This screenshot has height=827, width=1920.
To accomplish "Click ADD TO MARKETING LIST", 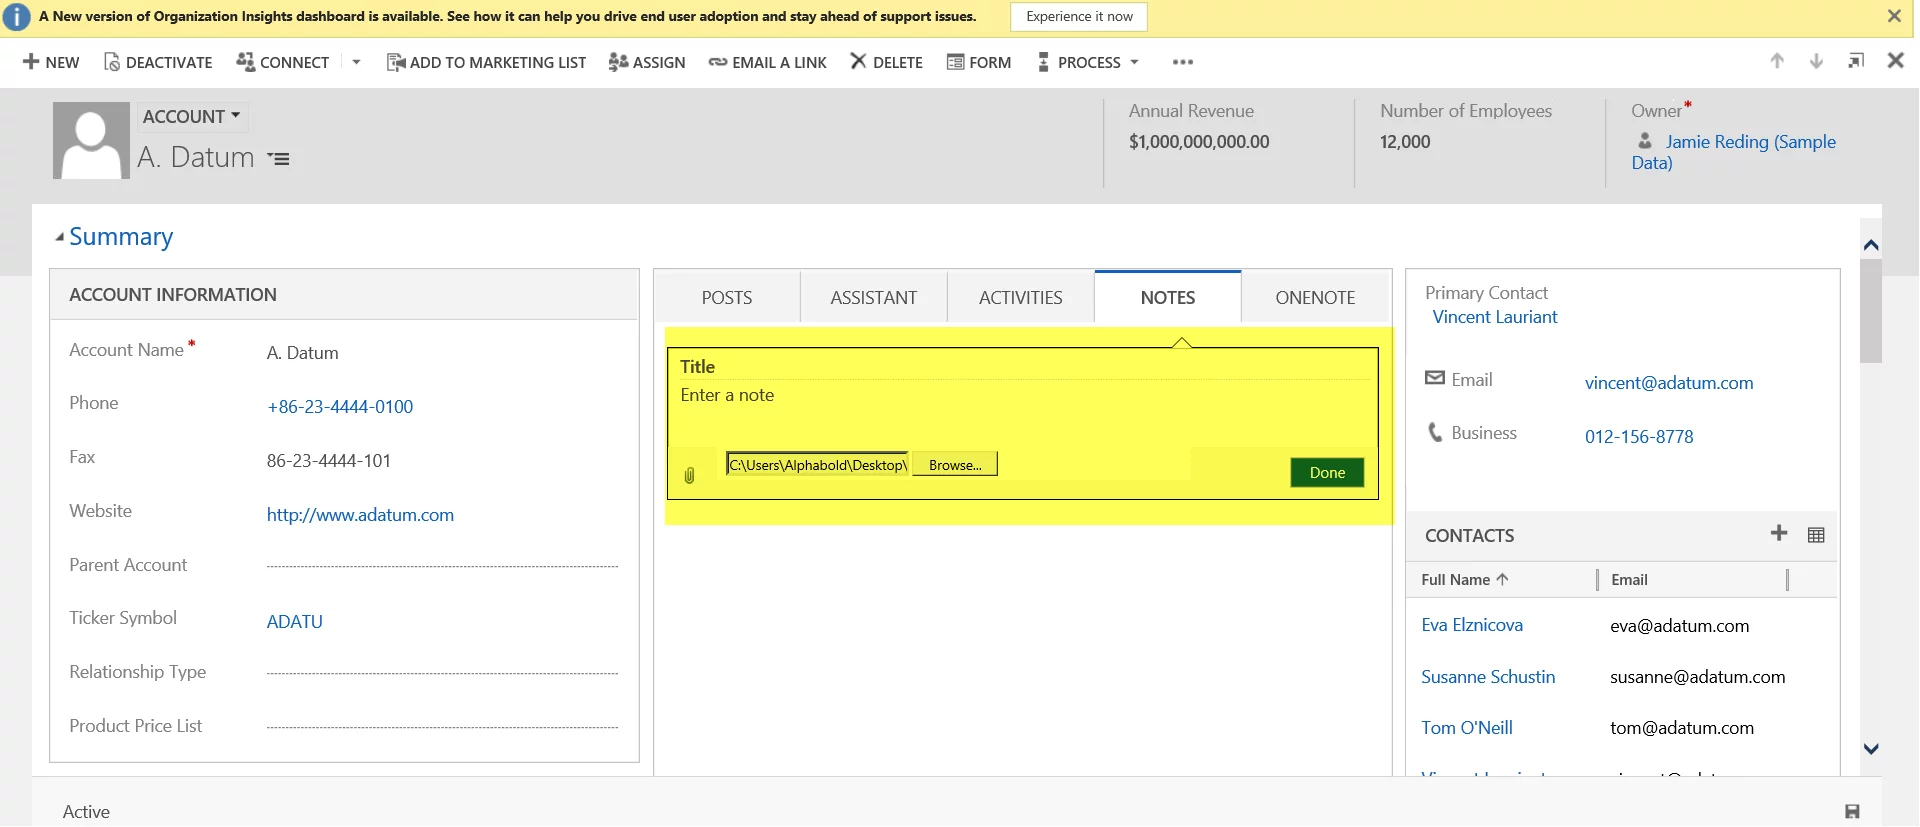I will click(x=486, y=62).
